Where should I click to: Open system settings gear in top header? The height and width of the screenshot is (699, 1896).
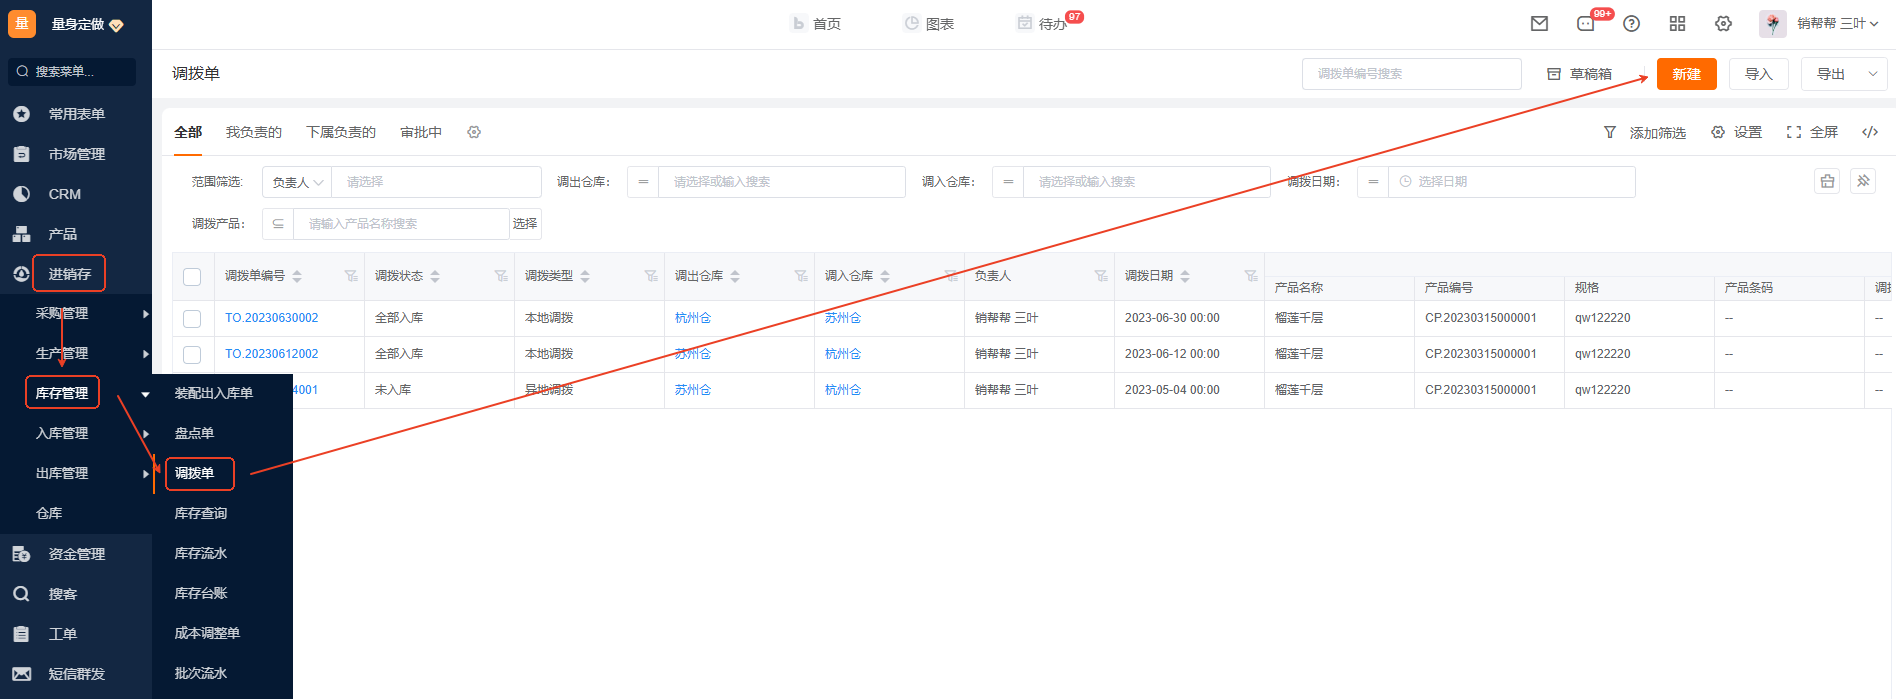point(1723,24)
